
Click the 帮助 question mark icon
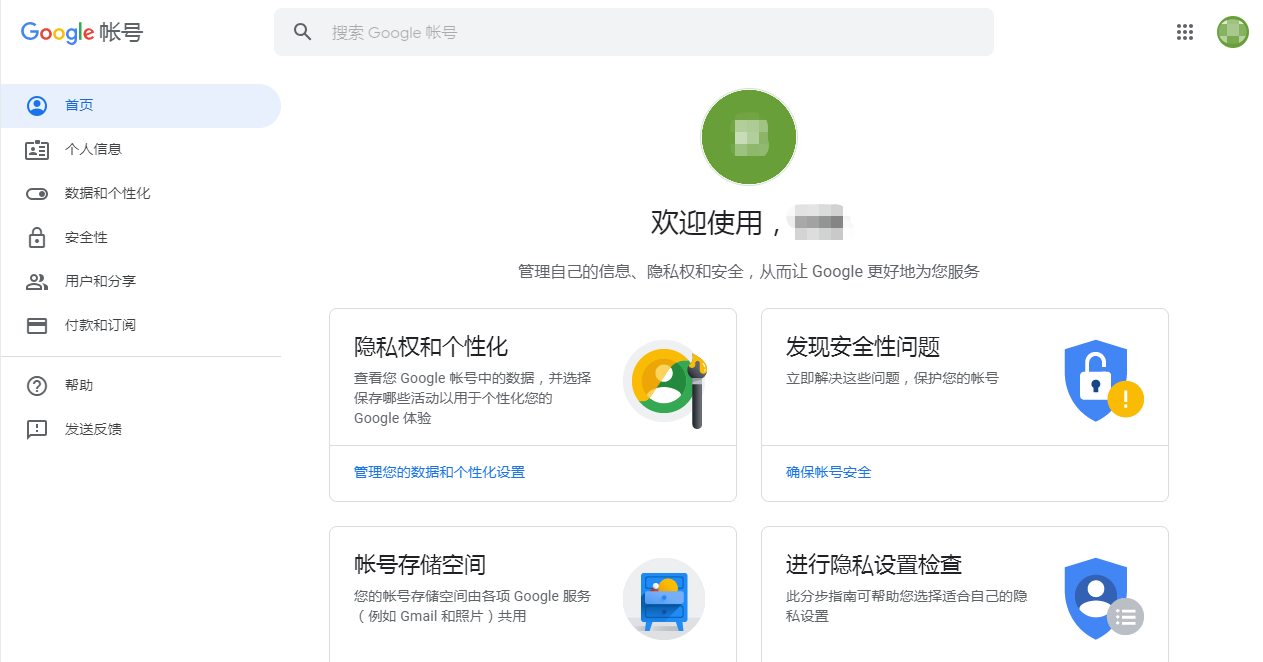tap(37, 385)
